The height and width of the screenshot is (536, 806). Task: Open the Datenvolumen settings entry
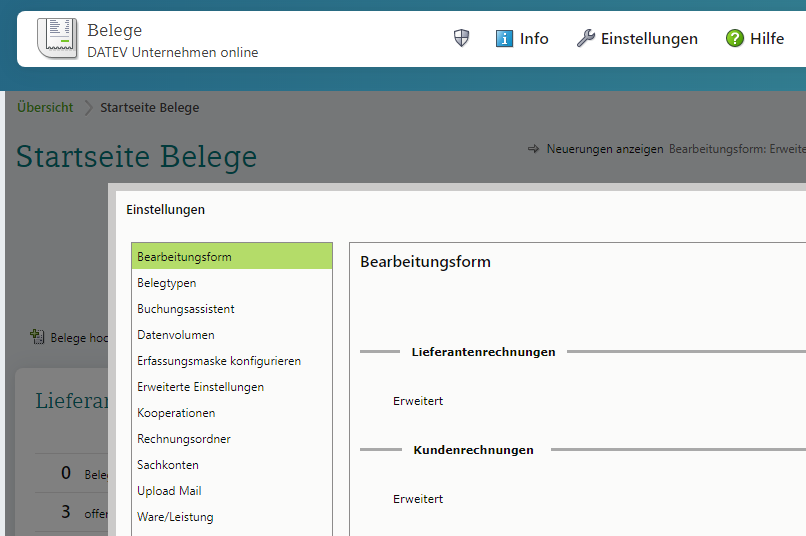click(x=176, y=335)
